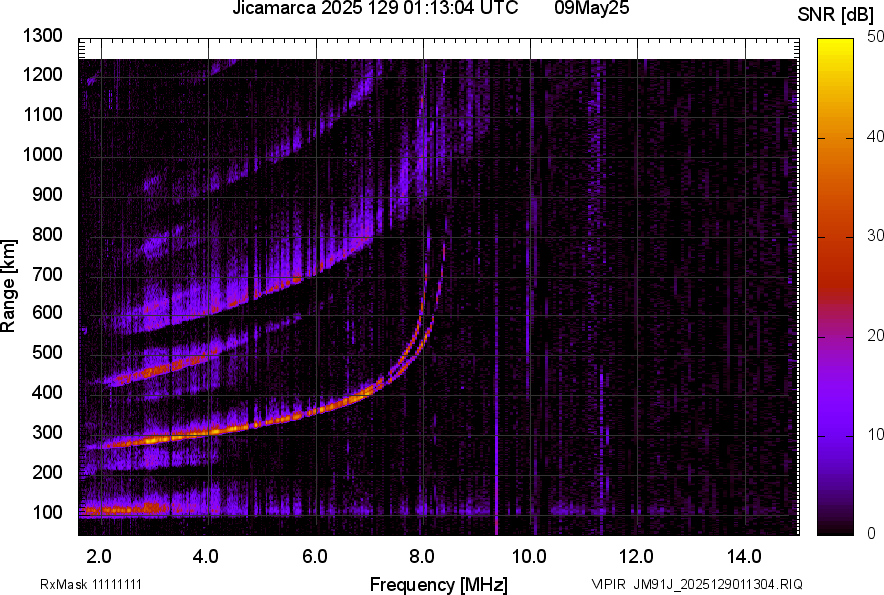Click range tick label 200

click(x=47, y=472)
